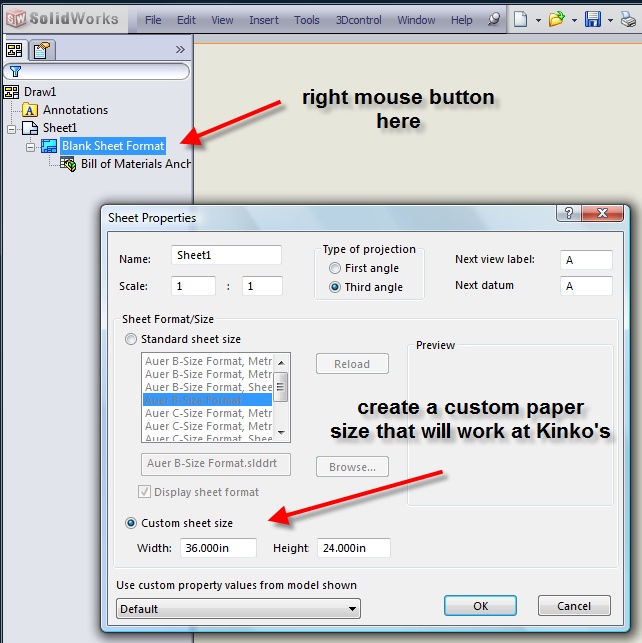
Task: Select Annotations in the tree
Action: pyautogui.click(x=75, y=110)
